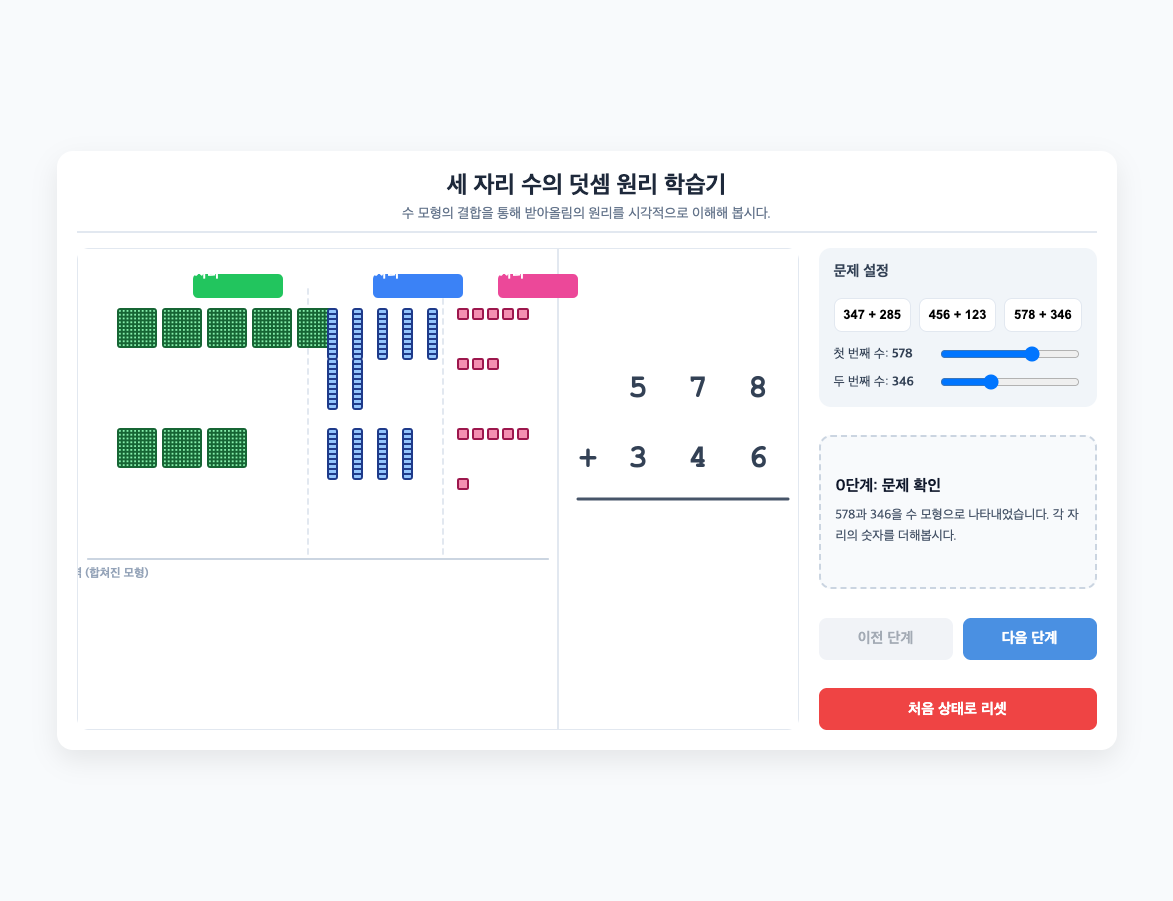Click the 0단계: 문제 확인 step description box
This screenshot has width=1173, height=901.
(958, 512)
